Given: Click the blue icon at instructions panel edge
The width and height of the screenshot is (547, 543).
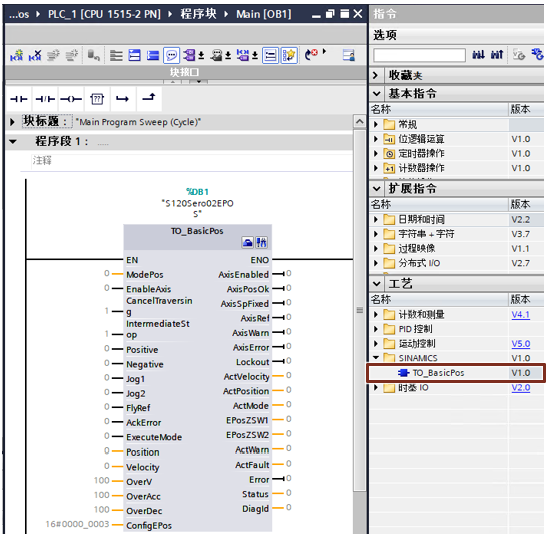Looking at the screenshot, I should [538, 54].
